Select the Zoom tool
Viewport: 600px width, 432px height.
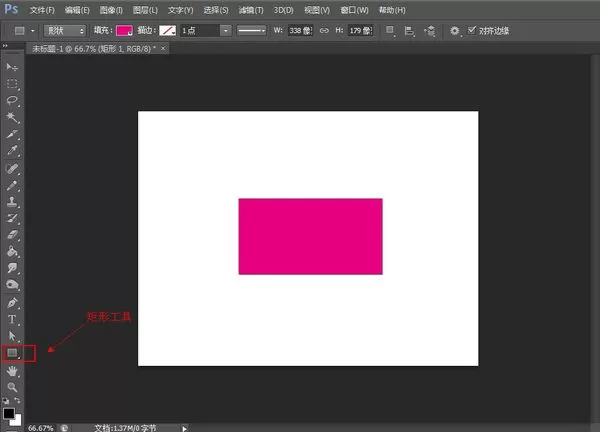click(x=12, y=387)
